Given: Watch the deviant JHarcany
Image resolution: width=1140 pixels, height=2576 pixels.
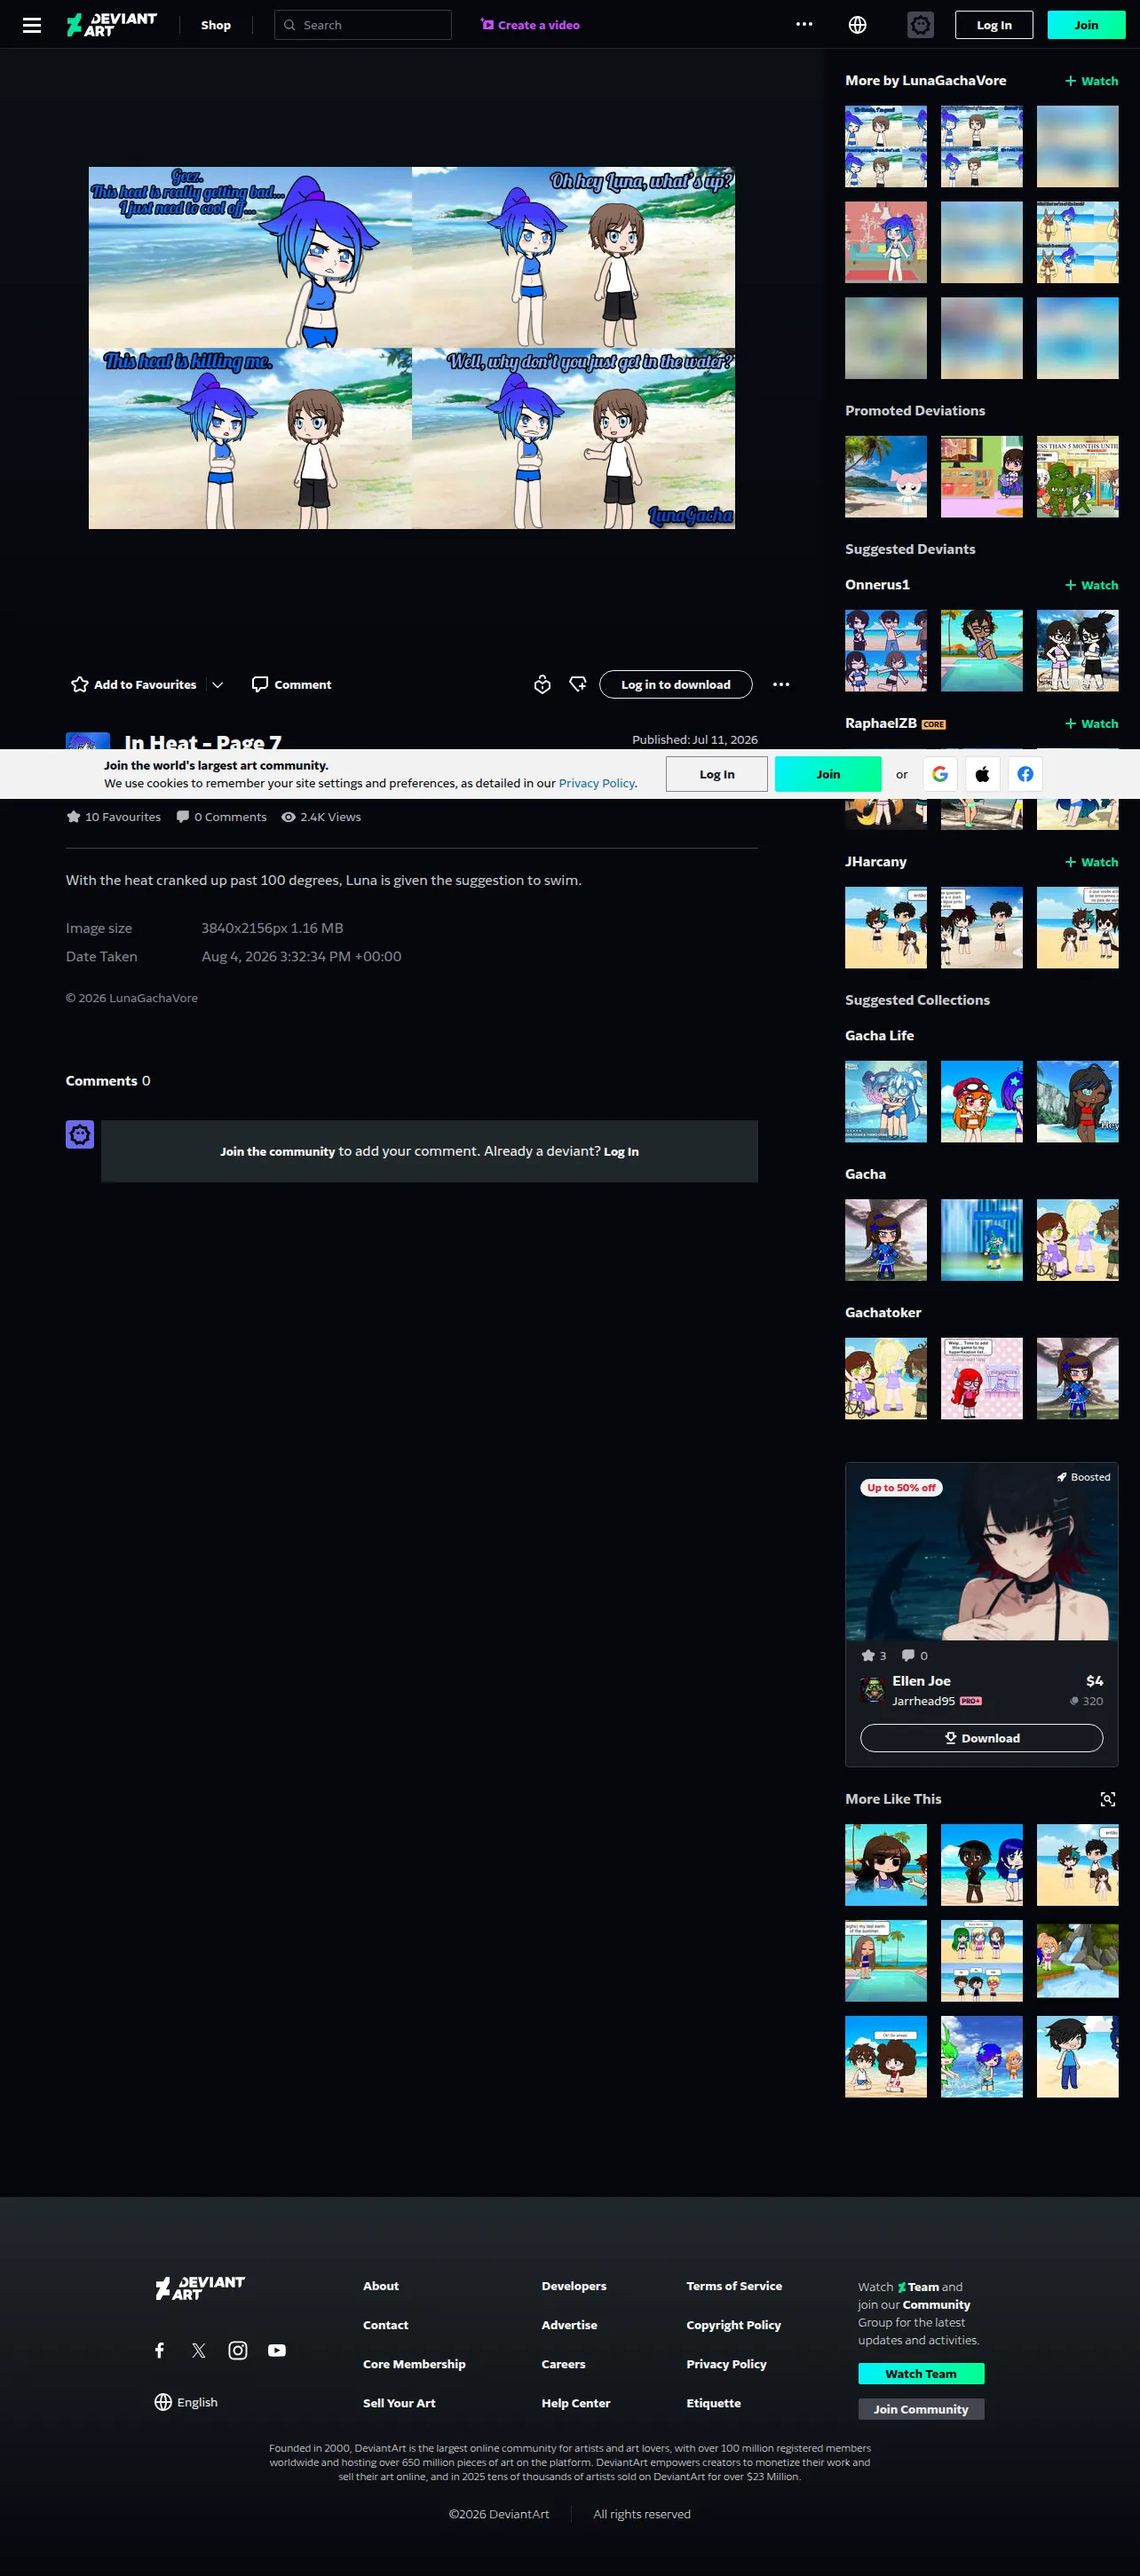Looking at the screenshot, I should pyautogui.click(x=1092, y=862).
